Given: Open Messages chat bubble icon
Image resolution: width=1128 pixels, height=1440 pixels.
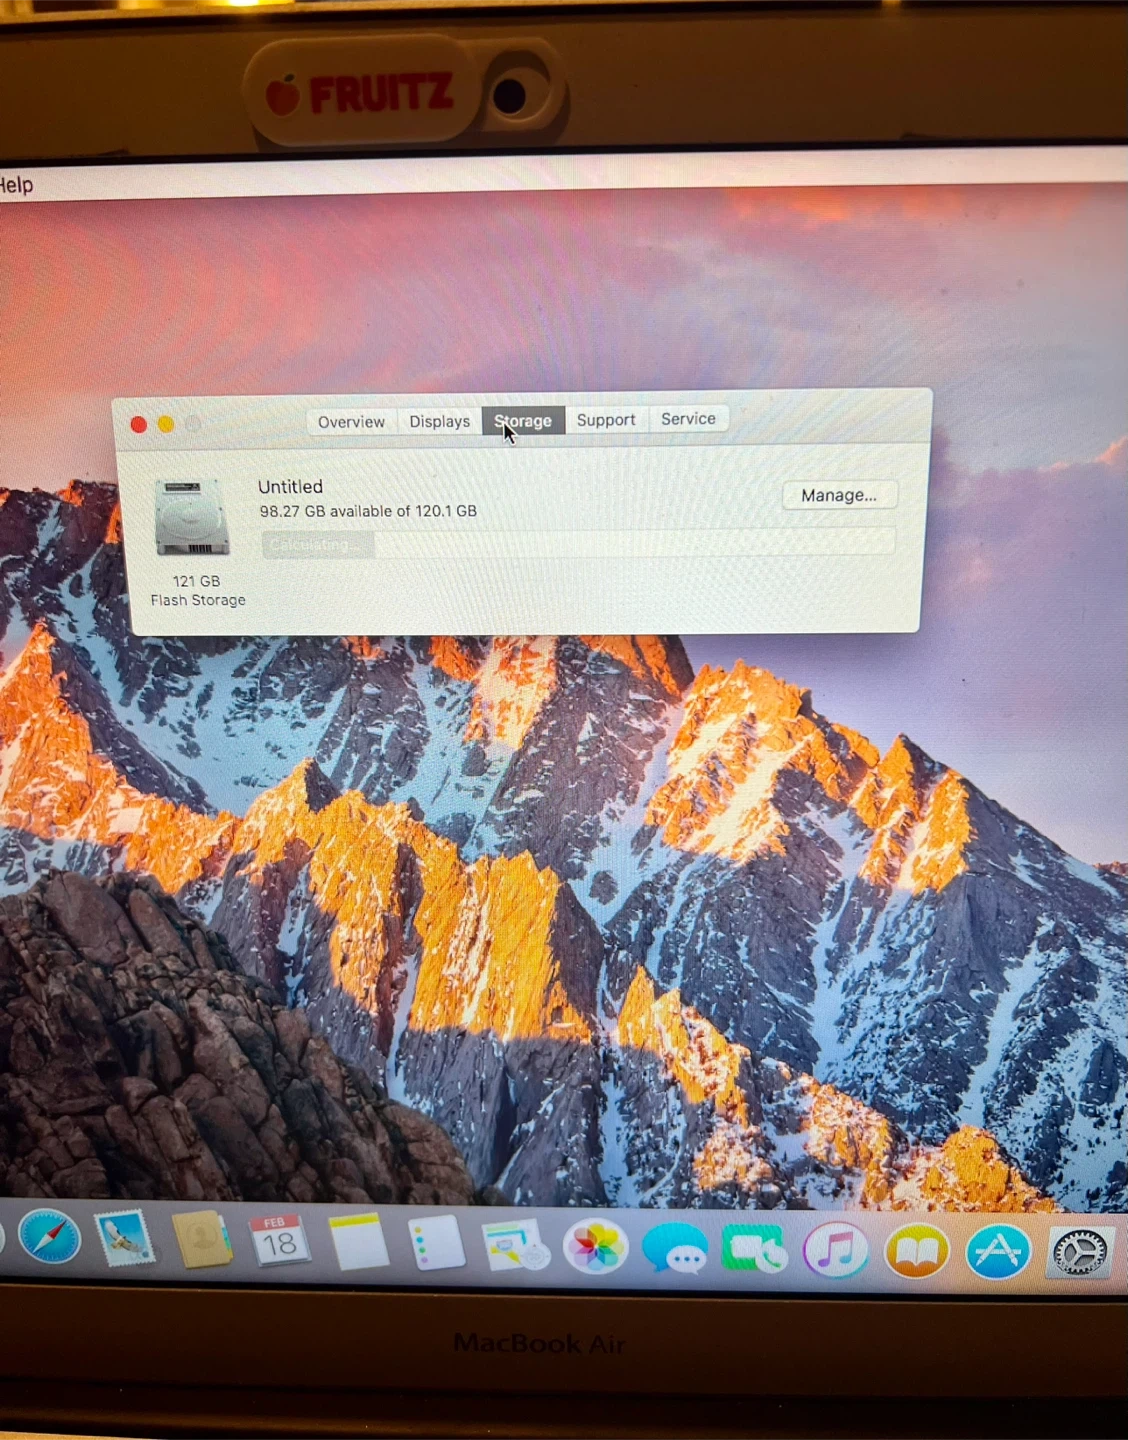Looking at the screenshot, I should click(x=674, y=1249).
